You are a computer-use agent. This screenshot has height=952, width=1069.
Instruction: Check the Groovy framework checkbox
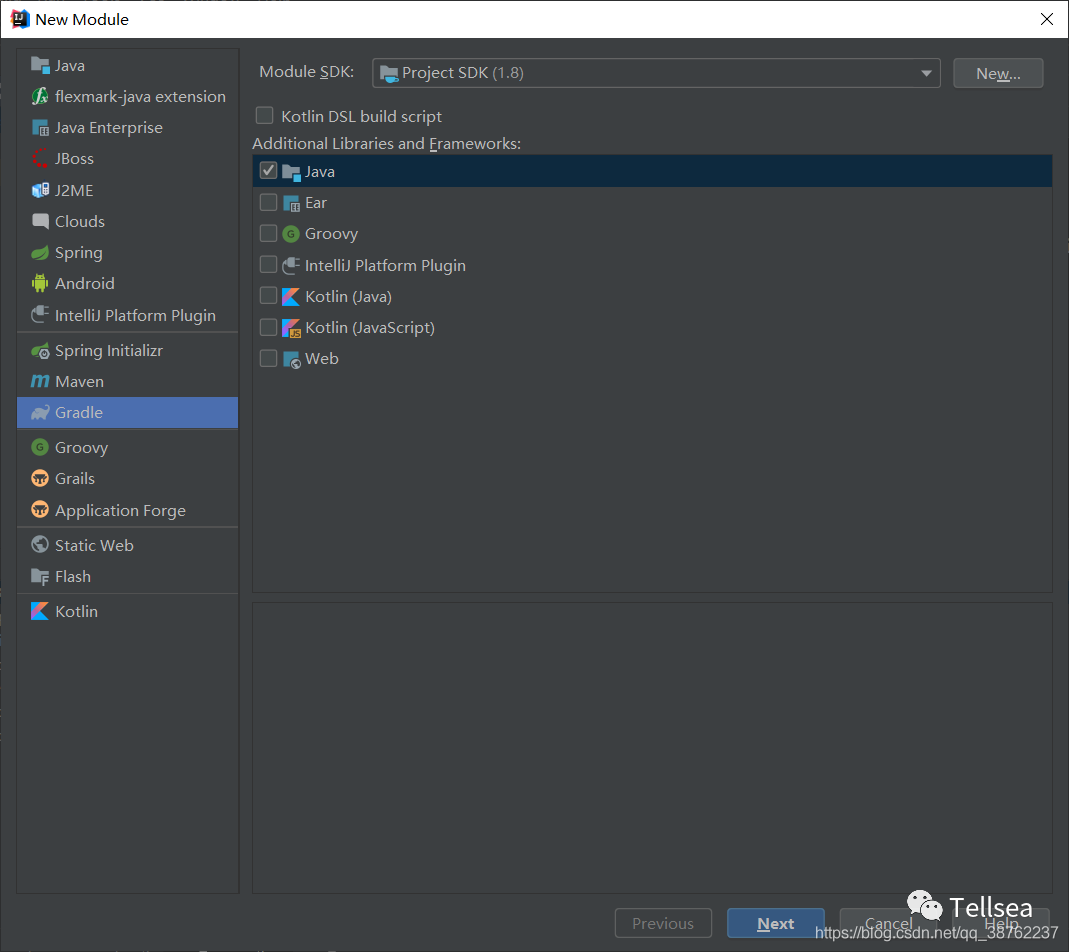coord(269,233)
